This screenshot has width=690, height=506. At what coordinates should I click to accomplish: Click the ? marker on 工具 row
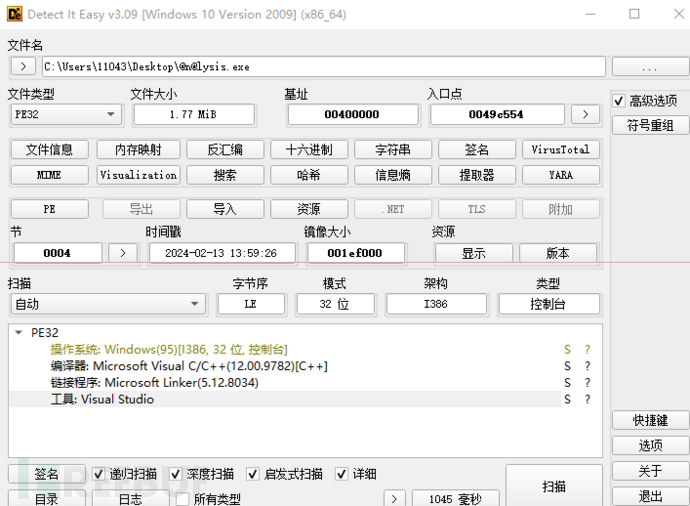pyautogui.click(x=587, y=400)
